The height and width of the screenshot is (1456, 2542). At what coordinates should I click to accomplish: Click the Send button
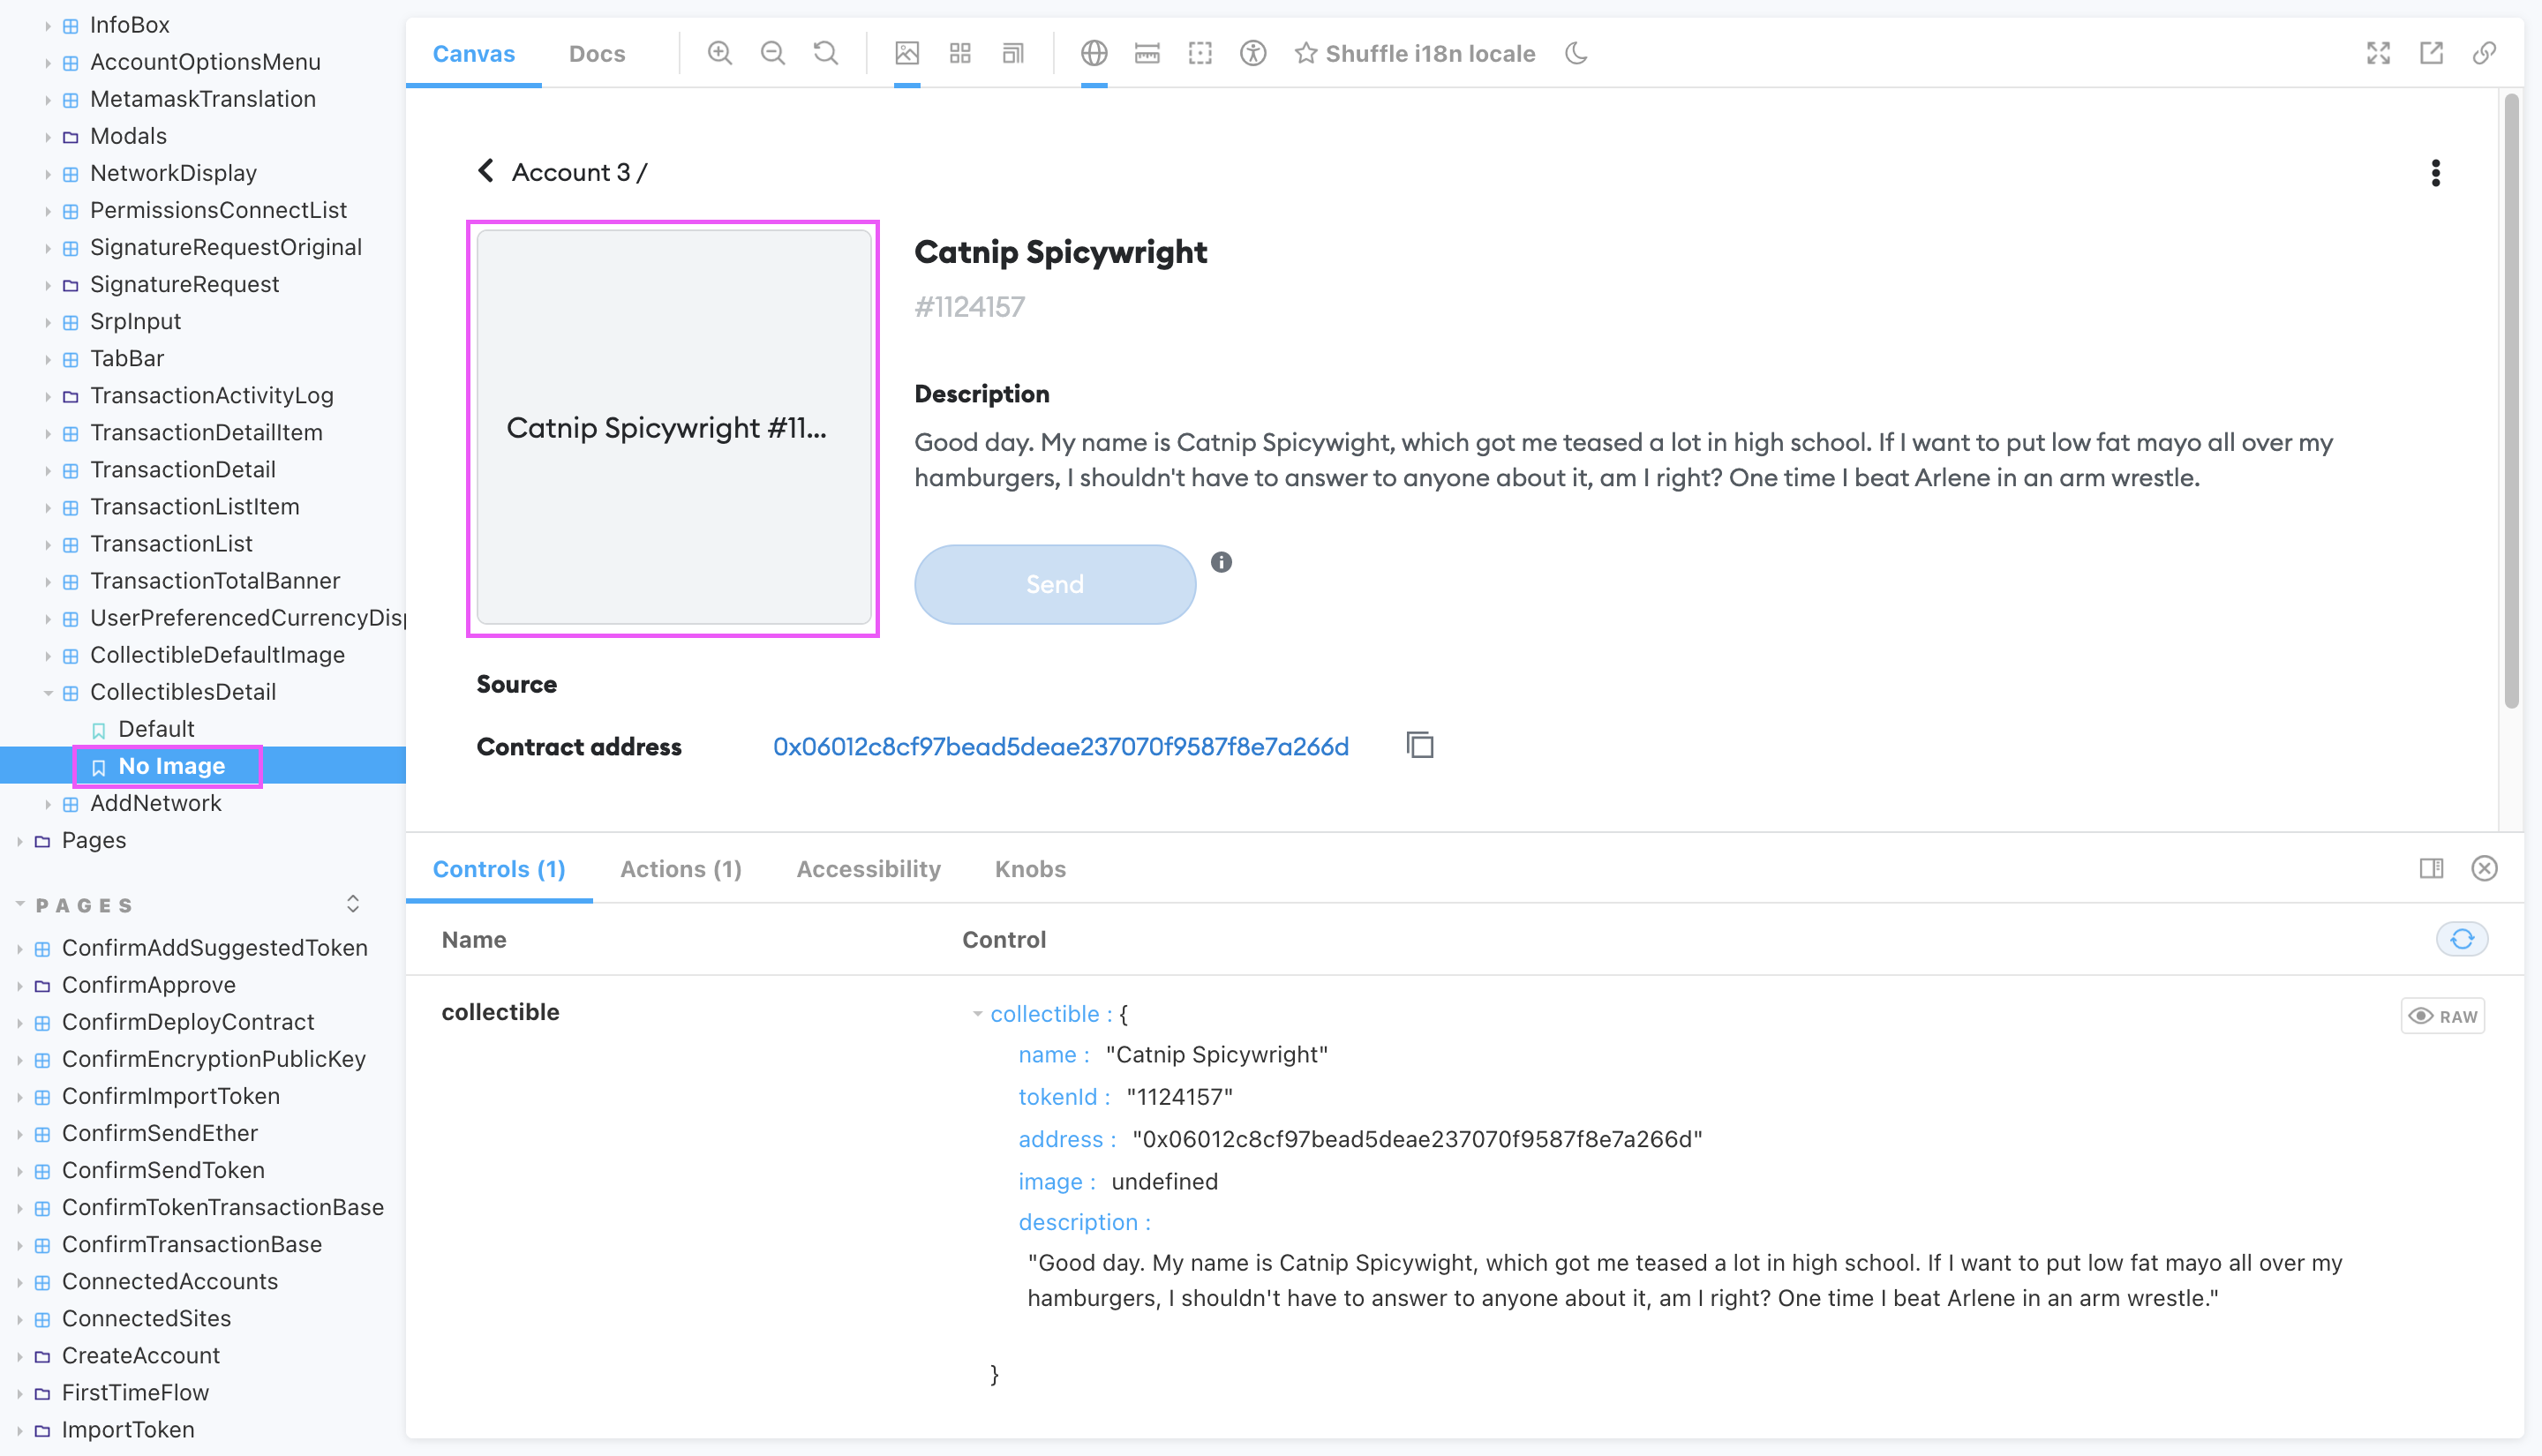pyautogui.click(x=1054, y=584)
